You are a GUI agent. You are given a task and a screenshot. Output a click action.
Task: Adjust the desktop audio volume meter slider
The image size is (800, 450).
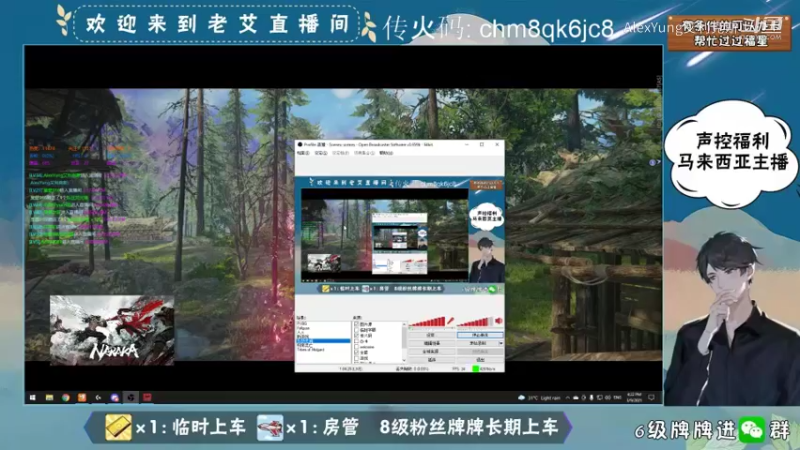[x=475, y=321]
